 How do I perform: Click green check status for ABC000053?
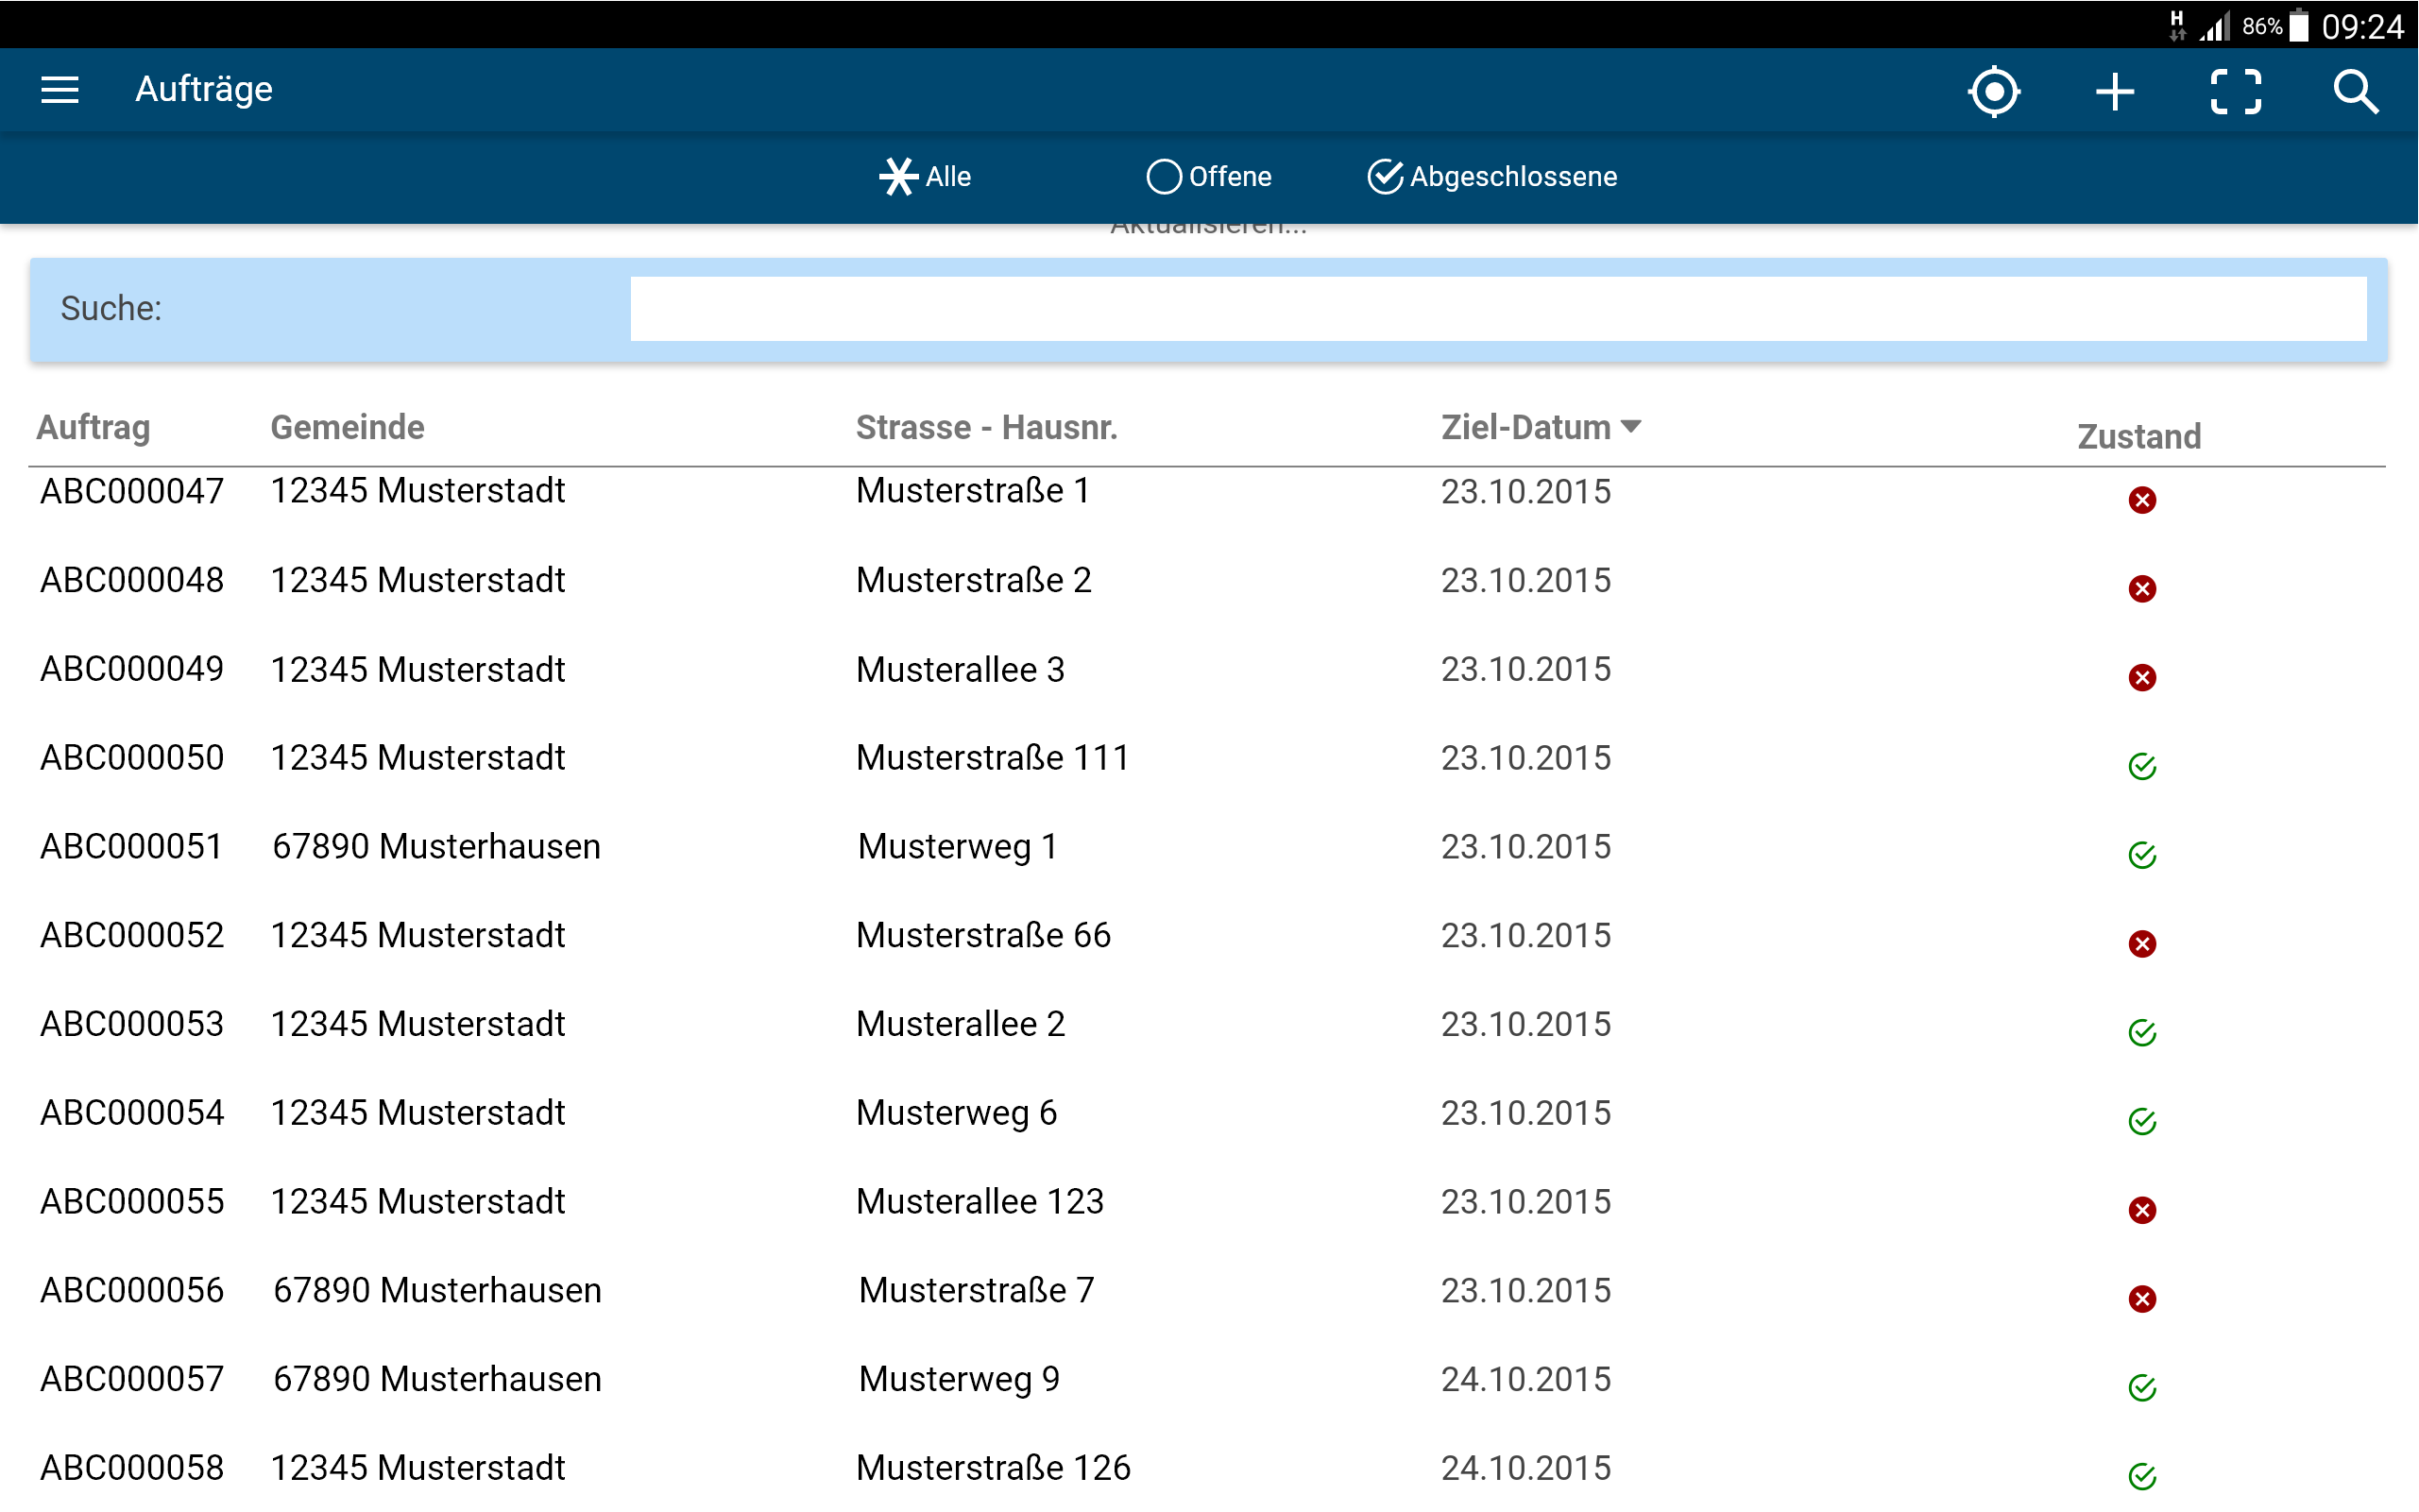(x=2142, y=1033)
